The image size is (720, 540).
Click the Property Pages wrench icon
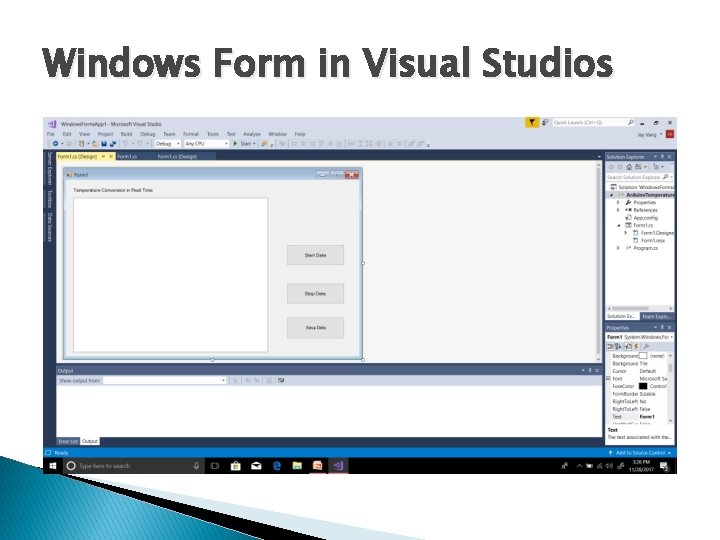[646, 347]
